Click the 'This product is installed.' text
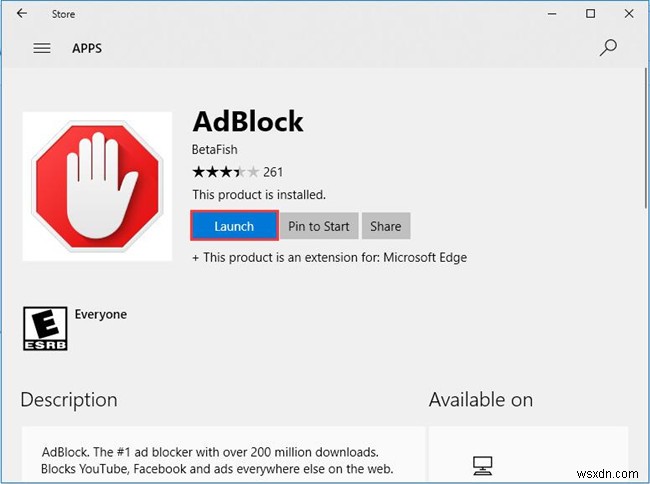 (x=259, y=194)
